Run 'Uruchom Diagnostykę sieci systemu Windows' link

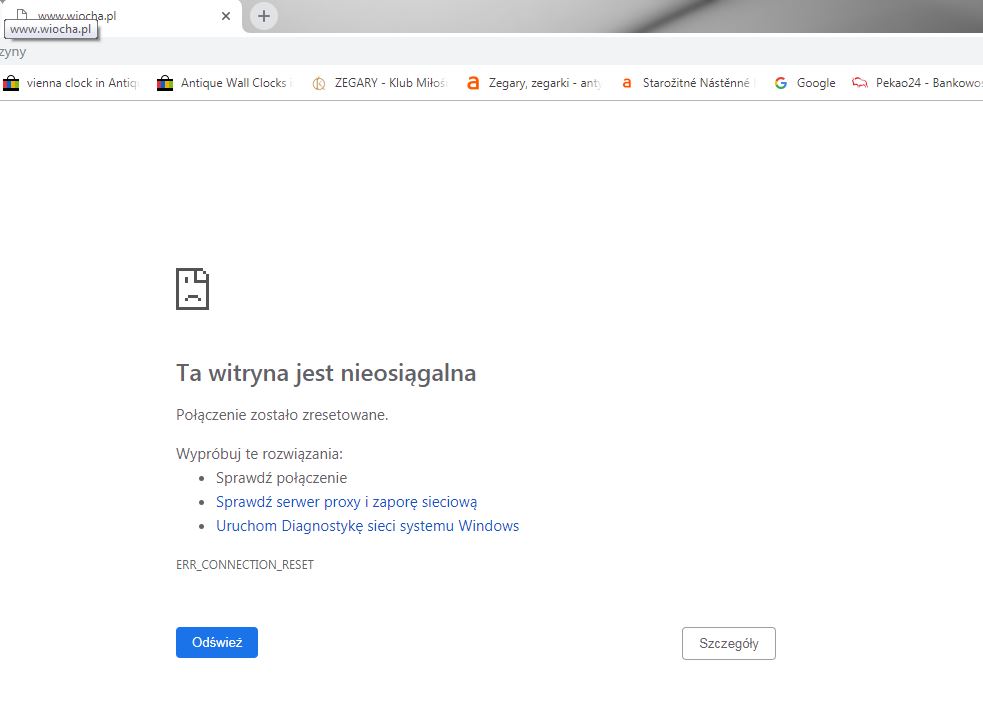tap(367, 526)
